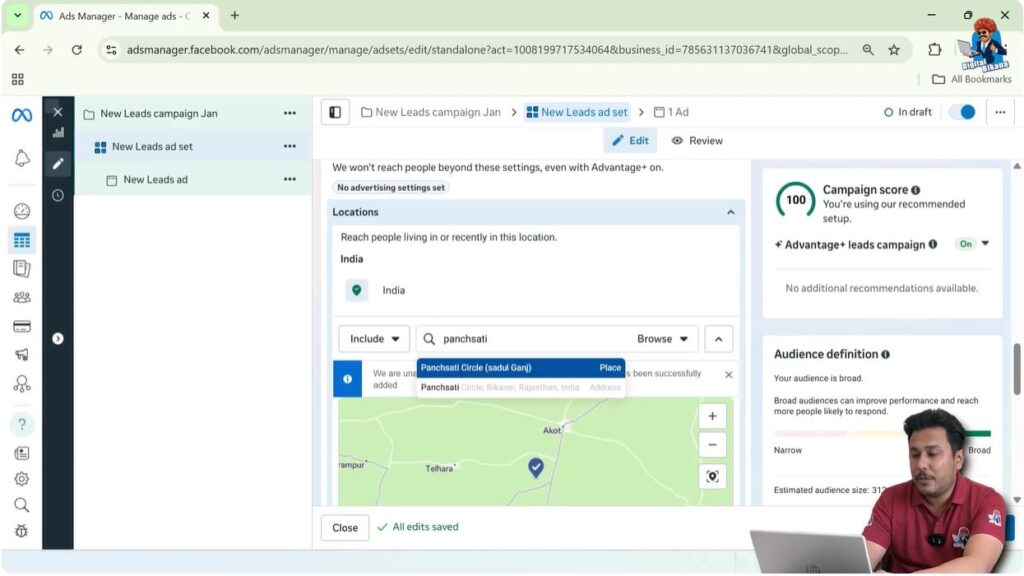The height and width of the screenshot is (576, 1024).
Task: Choose Panchsati Circle (sadul Ganj) Place suggestion
Action: pyautogui.click(x=520, y=368)
